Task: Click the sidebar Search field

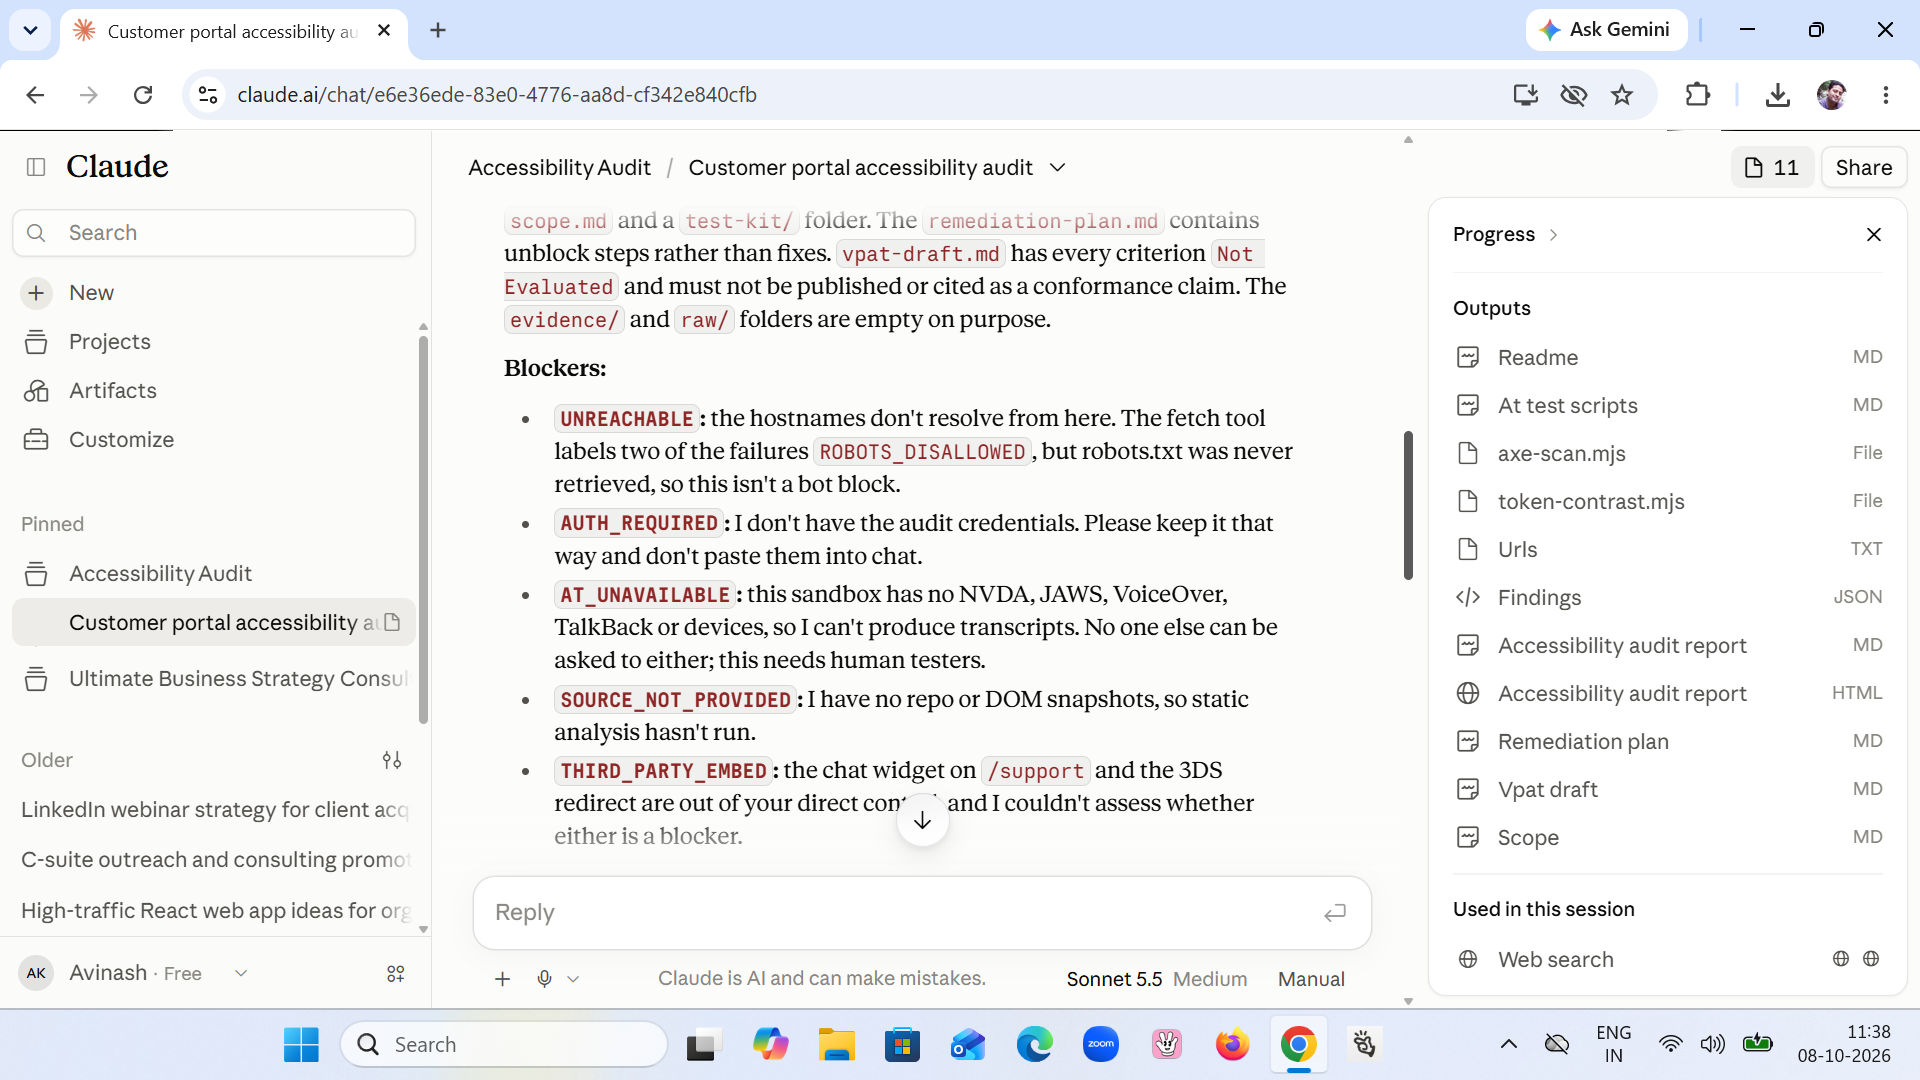Action: 214,233
